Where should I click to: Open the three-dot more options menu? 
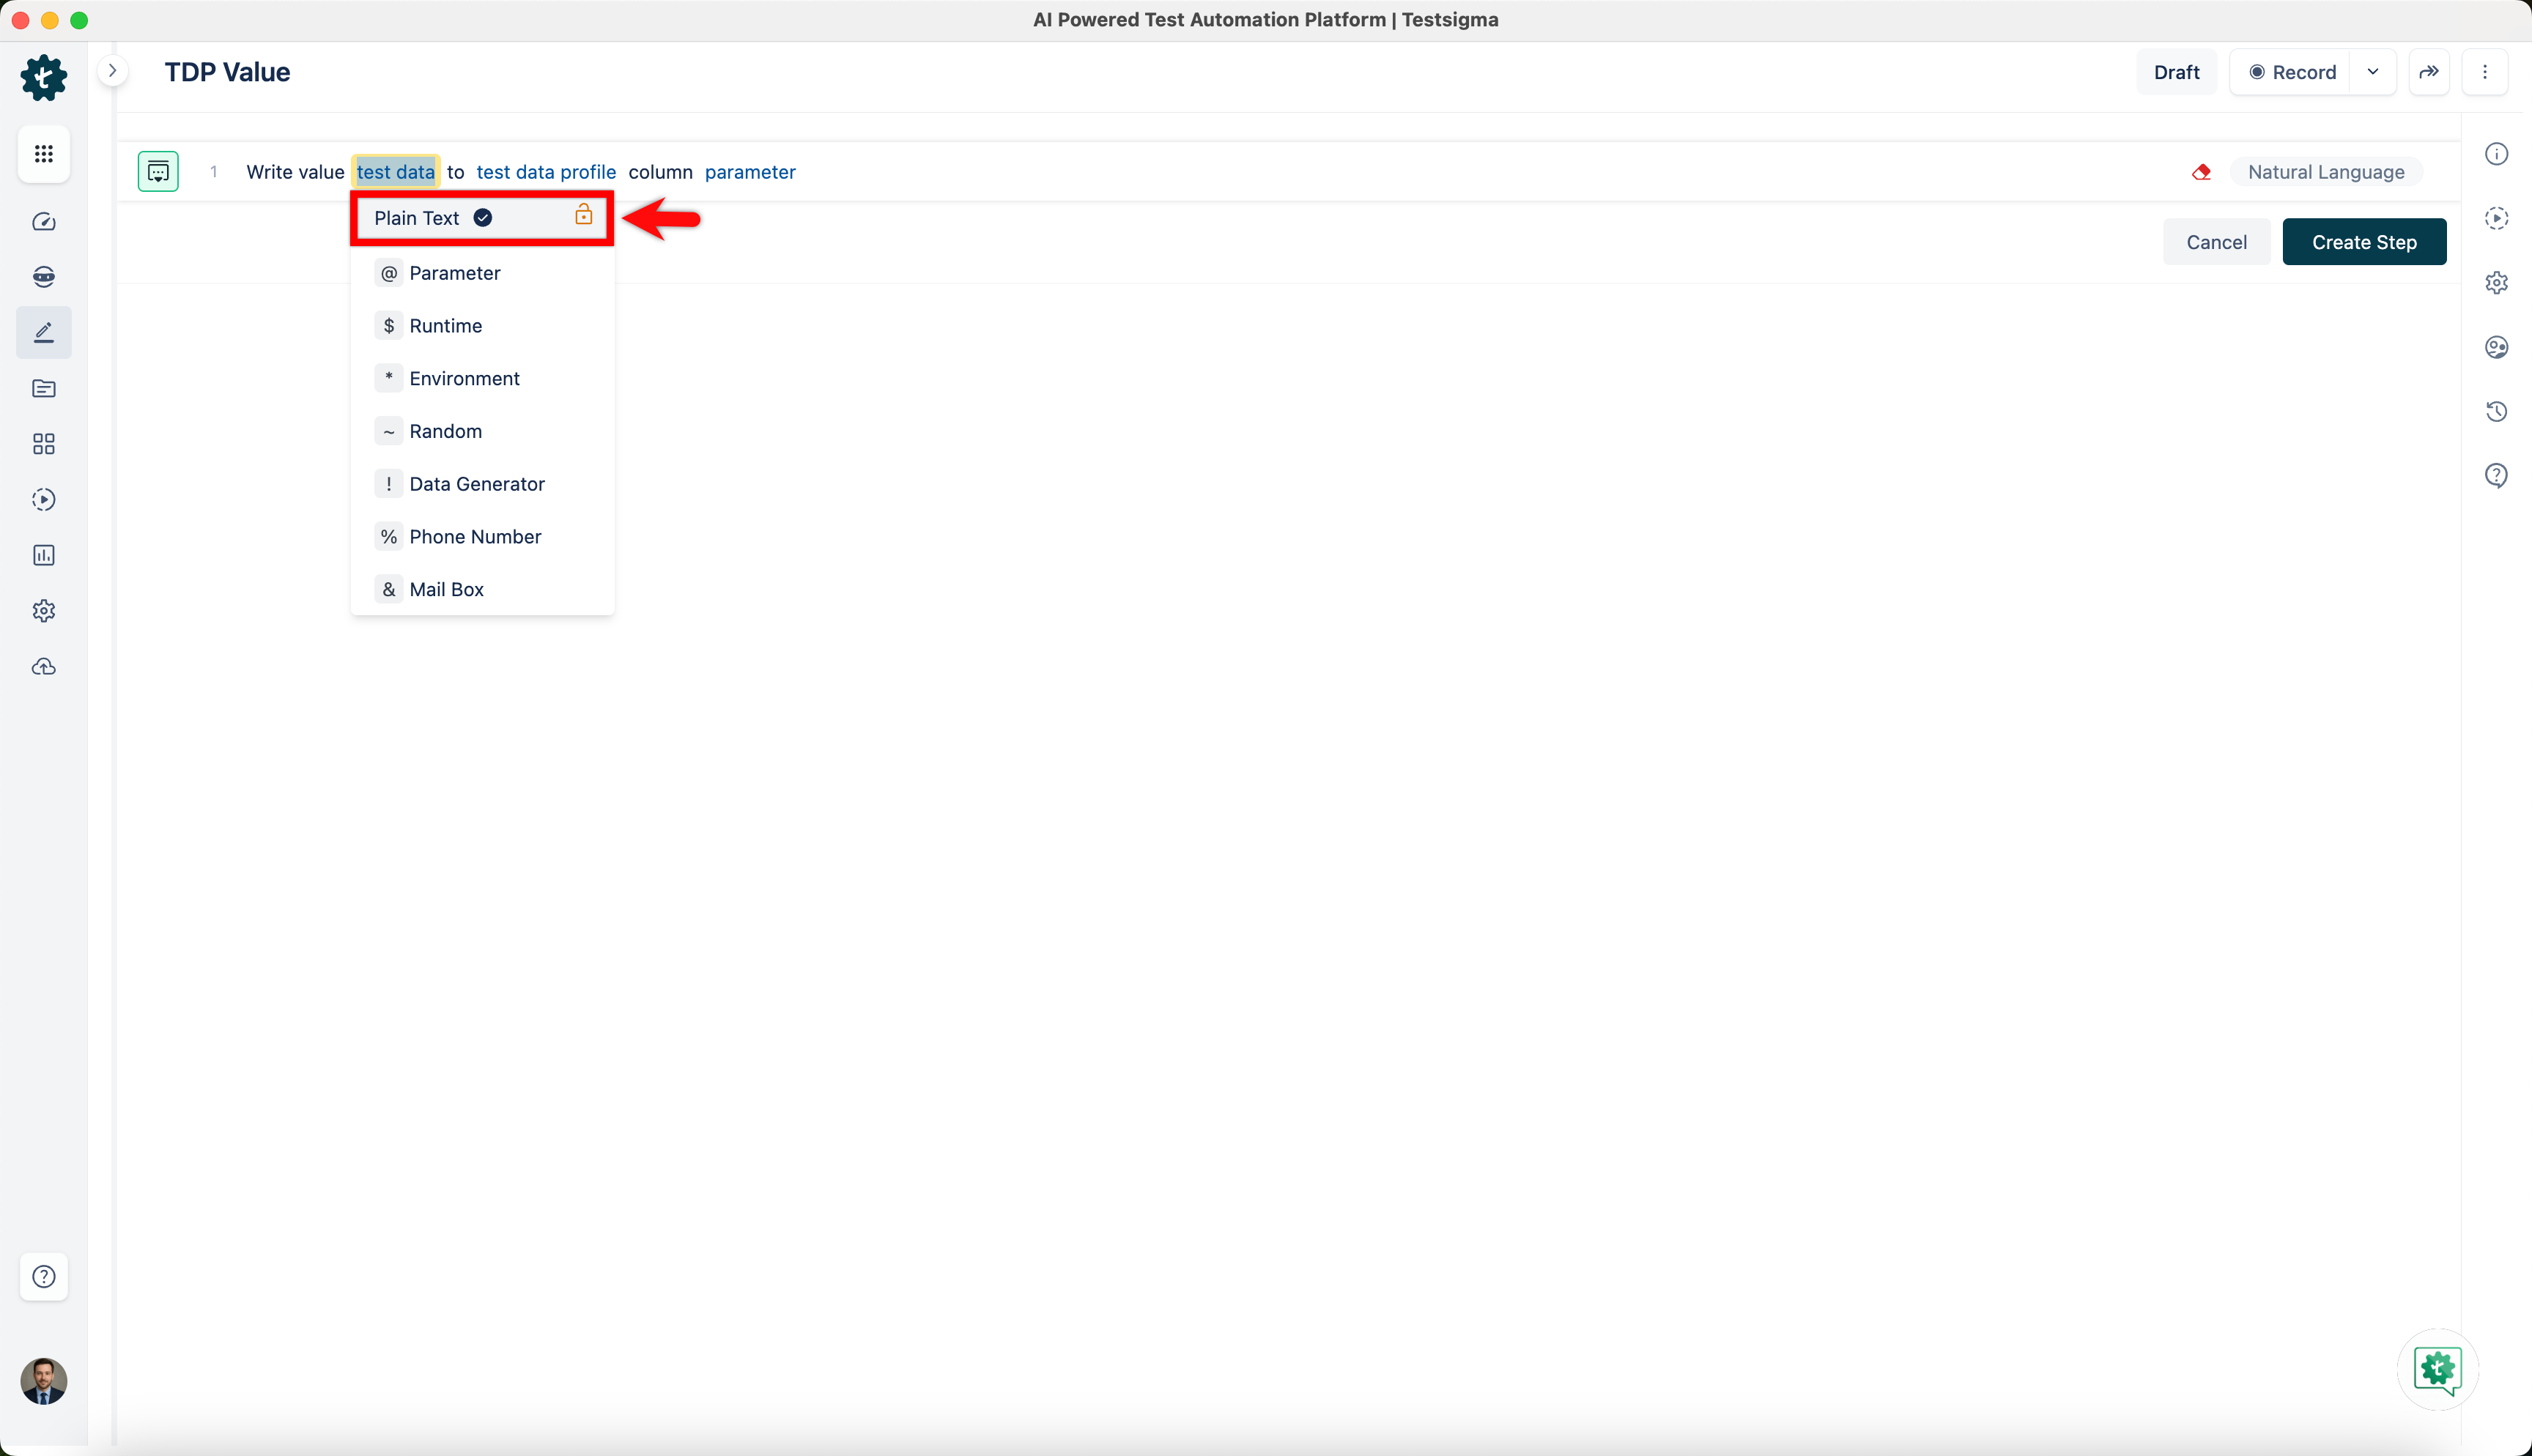click(2484, 72)
